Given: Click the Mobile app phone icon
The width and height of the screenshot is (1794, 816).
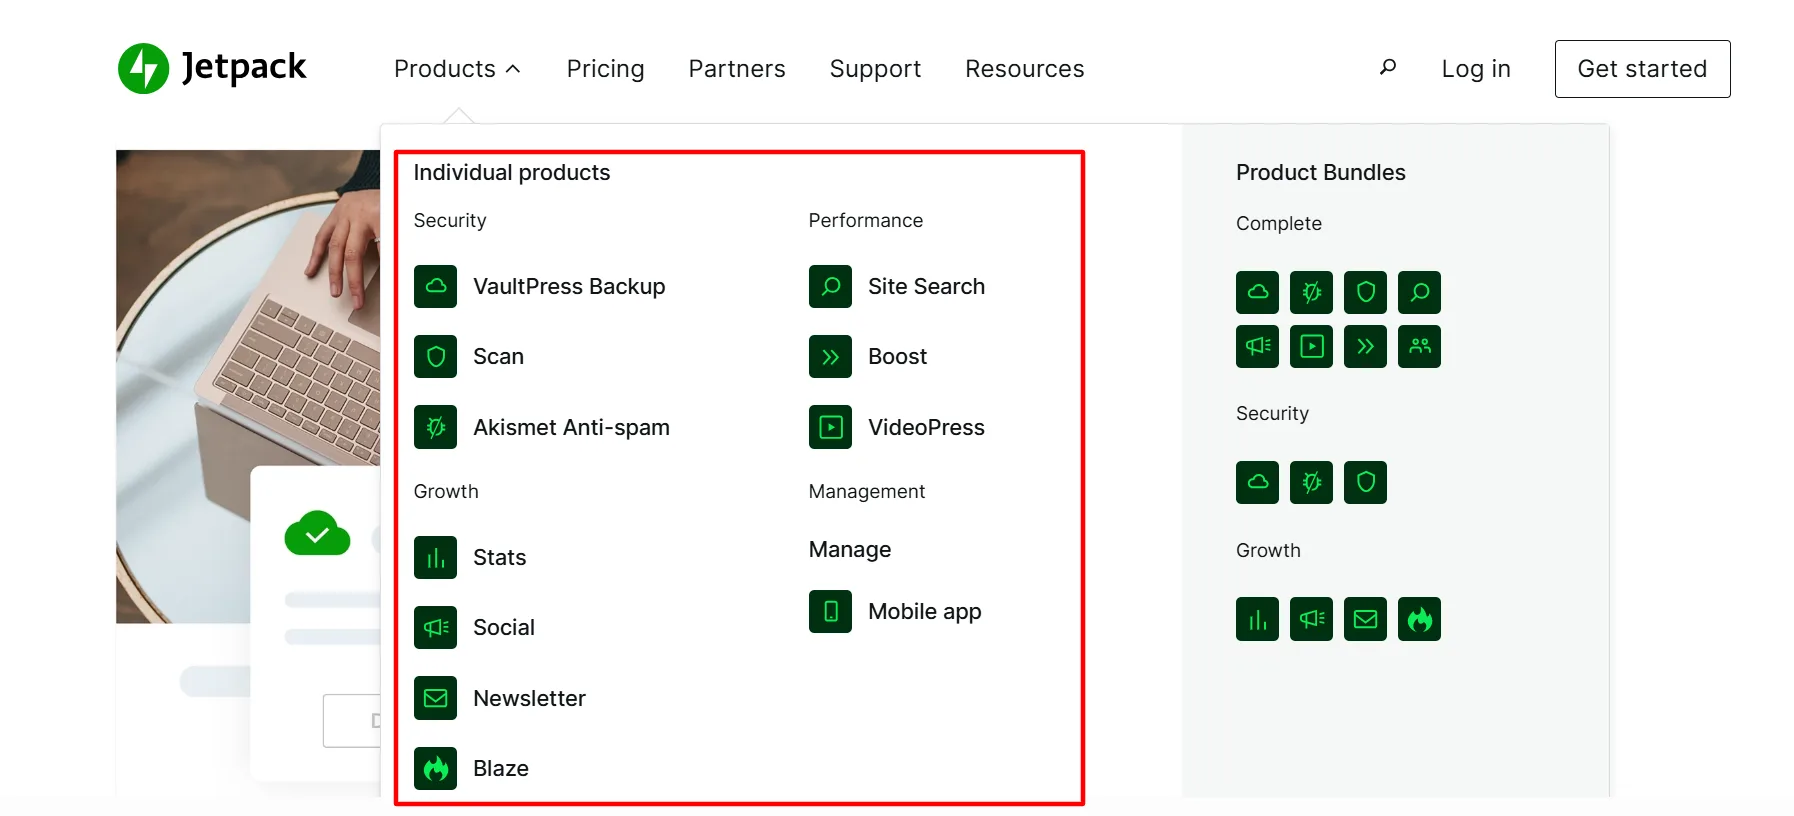Looking at the screenshot, I should [831, 611].
